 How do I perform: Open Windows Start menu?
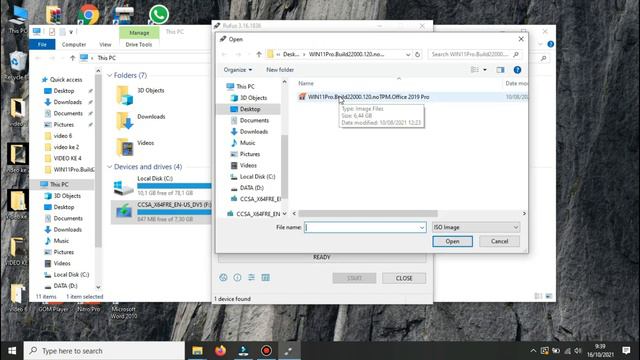tap(12, 351)
